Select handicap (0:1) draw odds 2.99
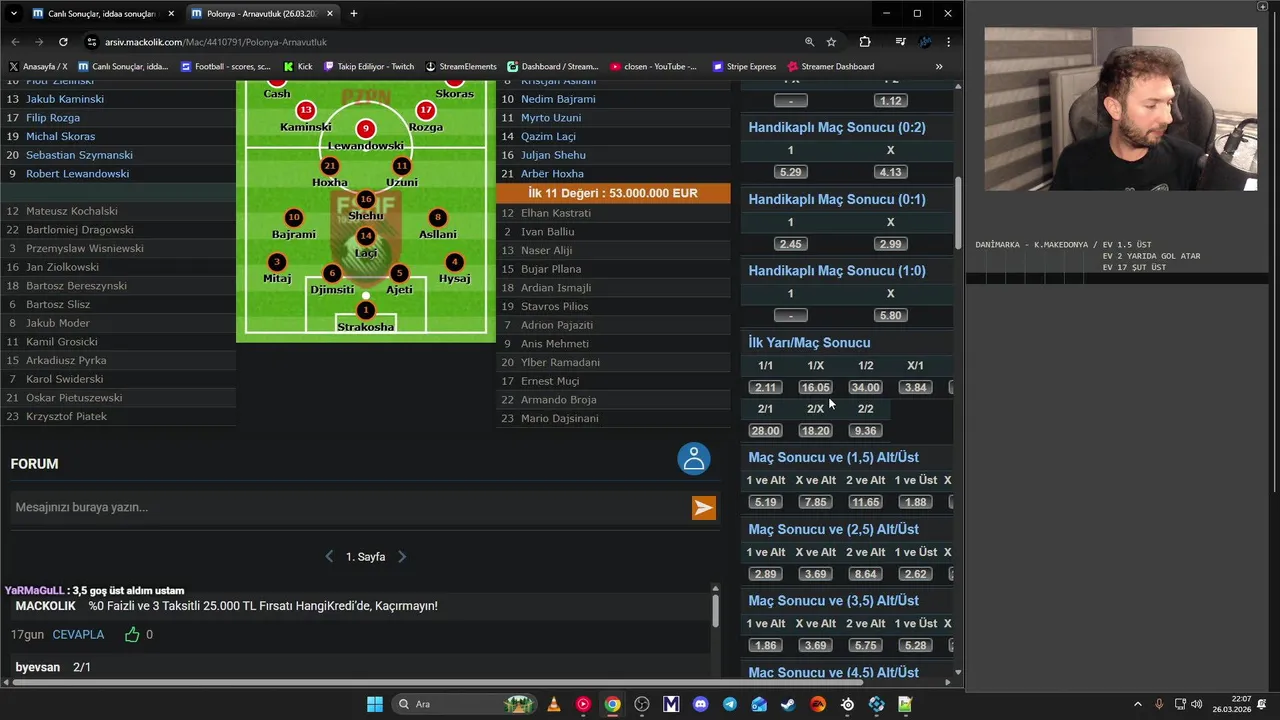The height and width of the screenshot is (720, 1280). (x=890, y=244)
